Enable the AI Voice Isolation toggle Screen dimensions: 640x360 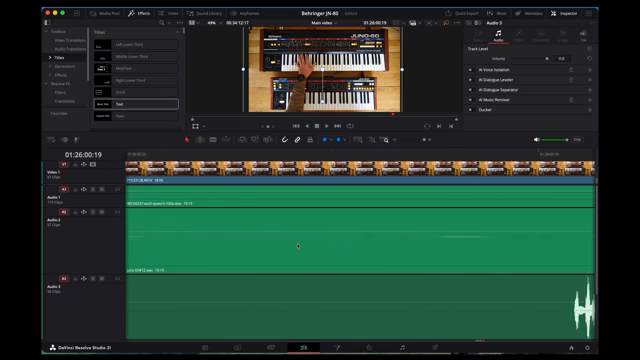pyautogui.click(x=470, y=70)
